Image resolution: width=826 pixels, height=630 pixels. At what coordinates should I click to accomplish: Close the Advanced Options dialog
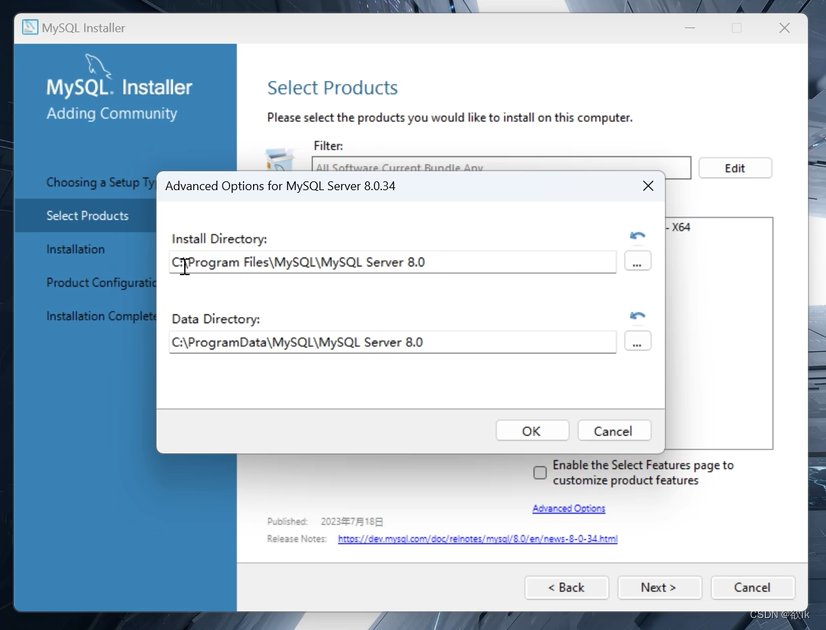click(x=648, y=186)
